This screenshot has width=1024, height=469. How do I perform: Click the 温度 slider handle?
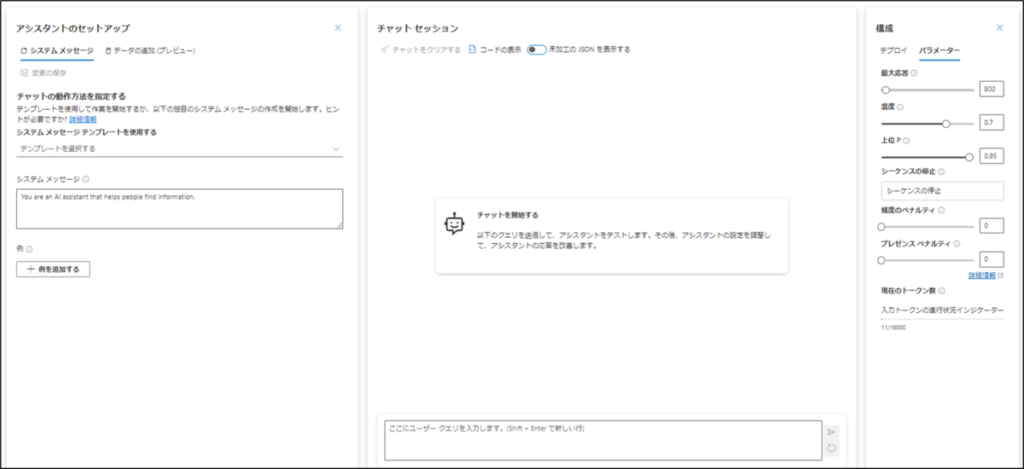pos(946,123)
